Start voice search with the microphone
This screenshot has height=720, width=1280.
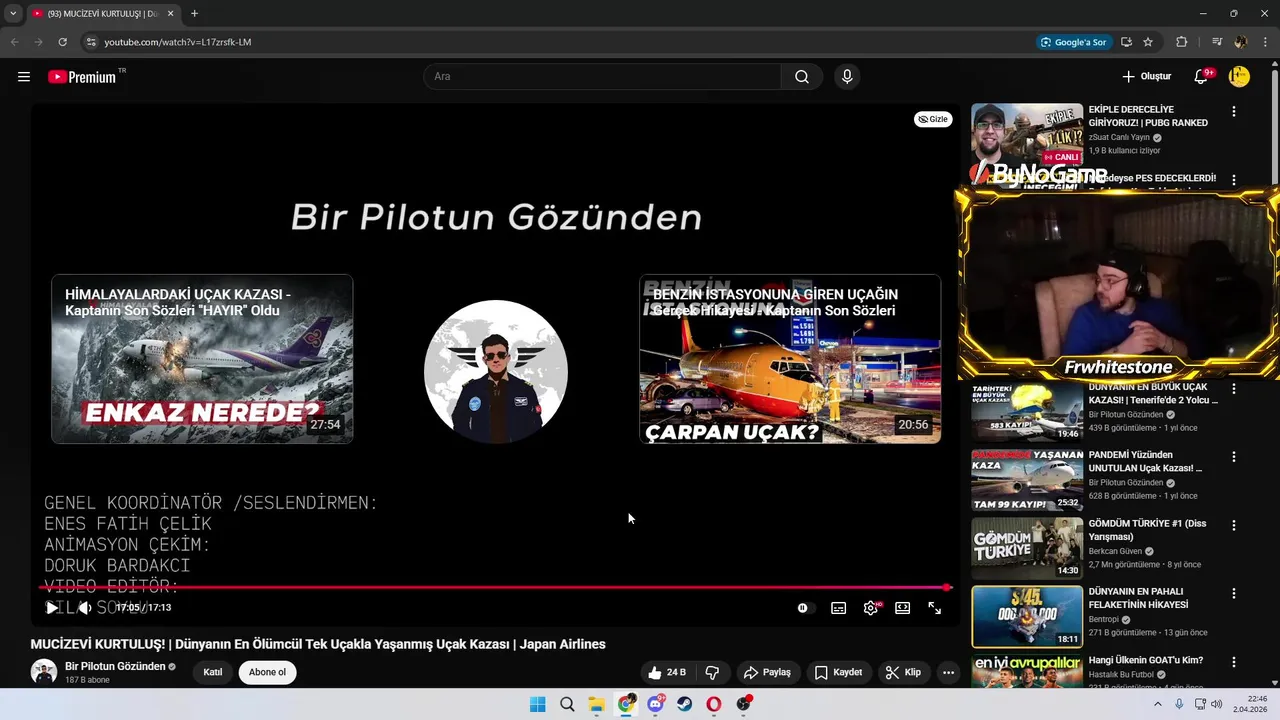coord(847,77)
